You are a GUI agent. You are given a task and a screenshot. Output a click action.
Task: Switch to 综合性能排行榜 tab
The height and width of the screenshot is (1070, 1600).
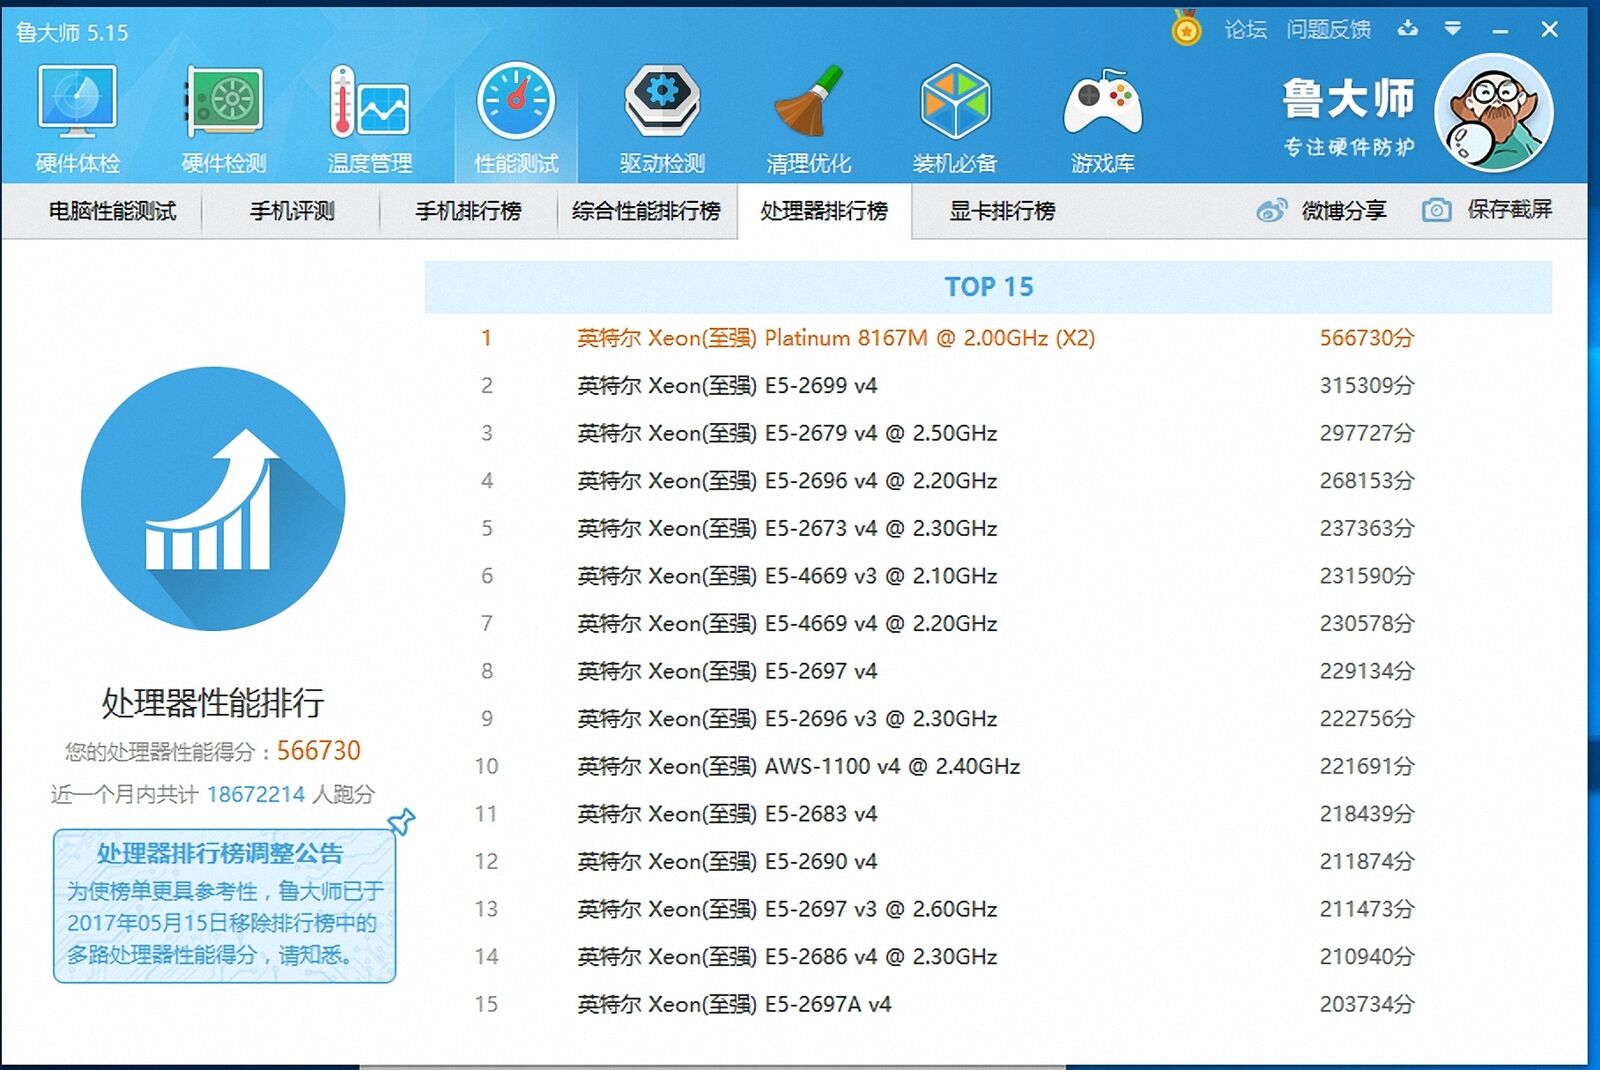[646, 211]
